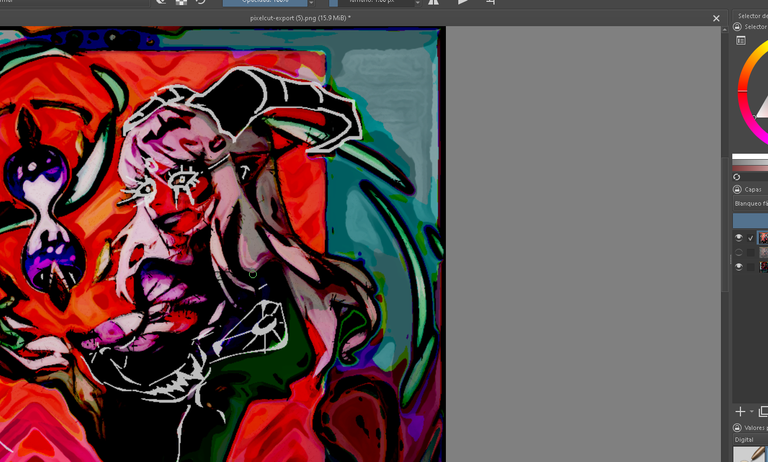Image resolution: width=768 pixels, height=462 pixels.
Task: Choose the pencil brush preset thumbnail
Action: click(750, 454)
